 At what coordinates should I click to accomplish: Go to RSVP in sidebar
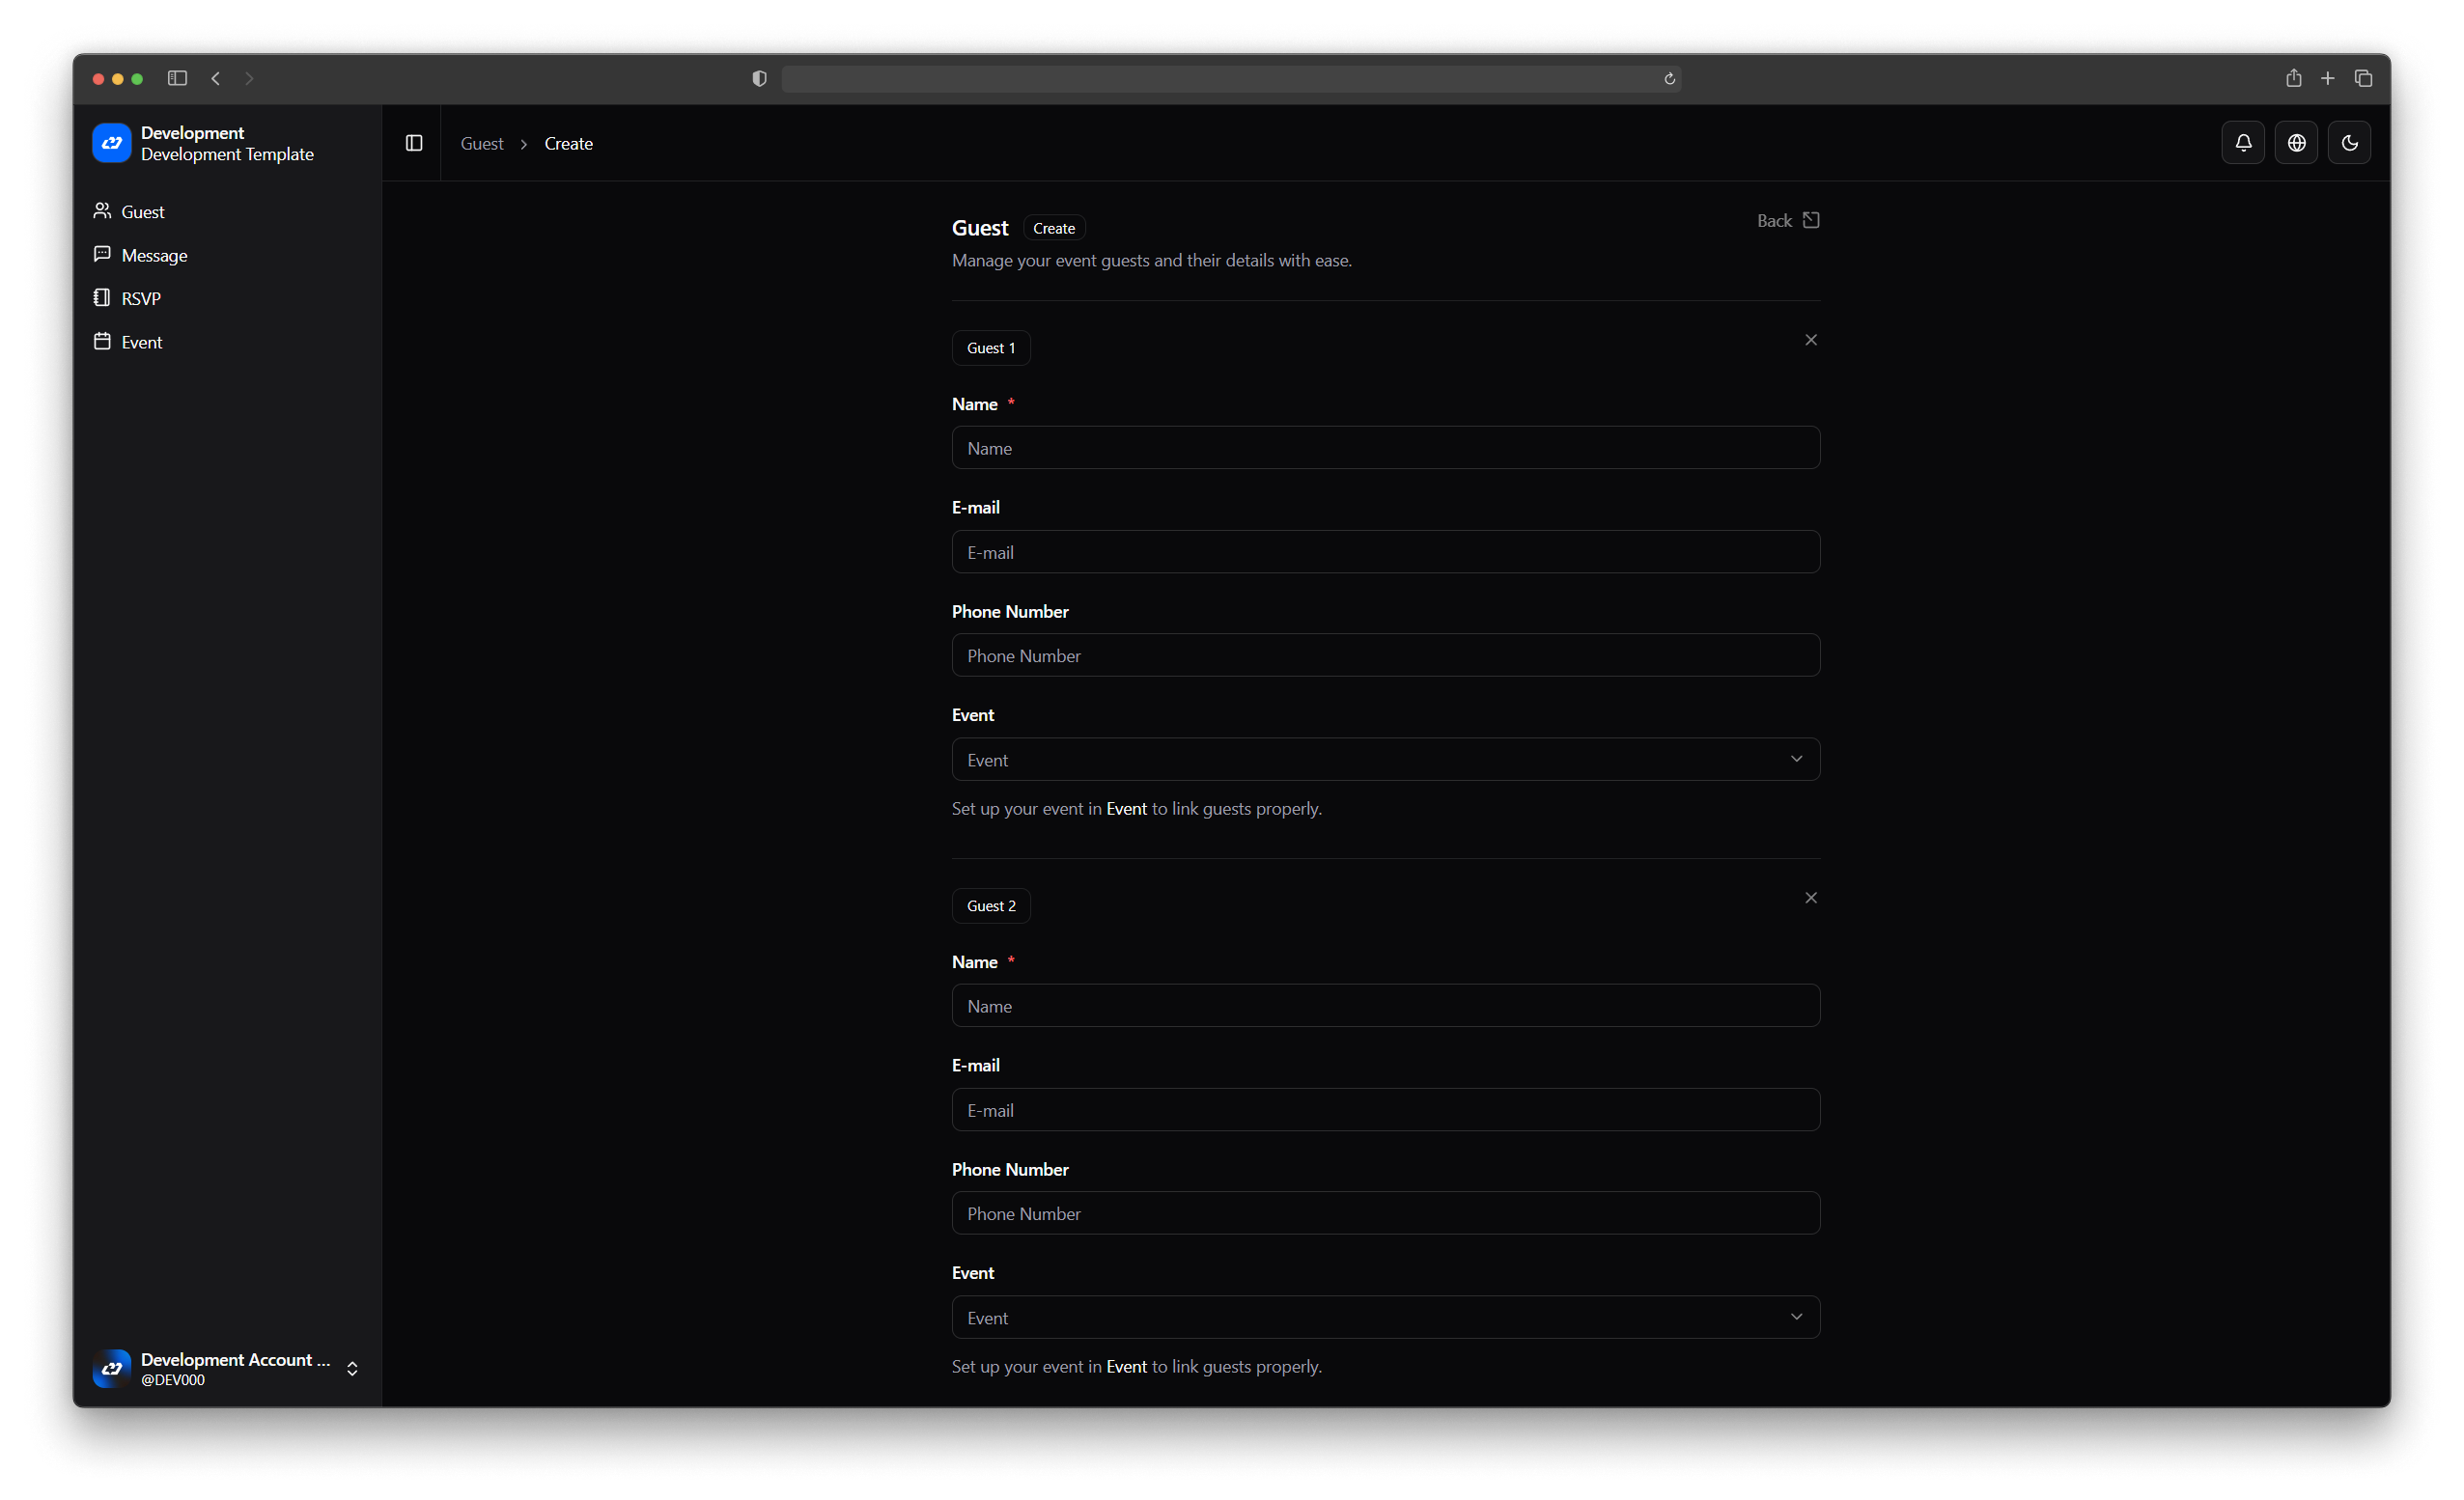(140, 298)
